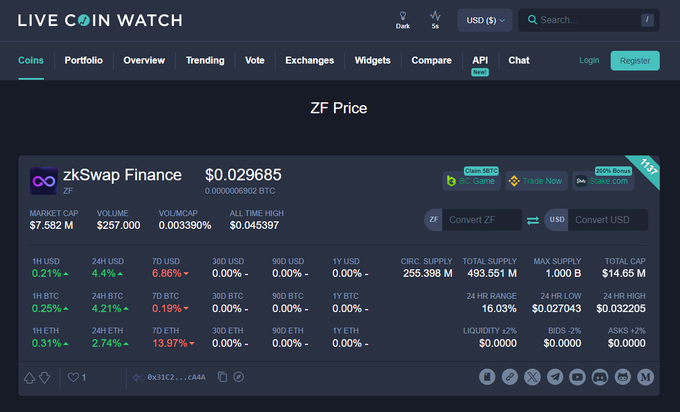Open the whitepaper document icon

pyautogui.click(x=487, y=377)
